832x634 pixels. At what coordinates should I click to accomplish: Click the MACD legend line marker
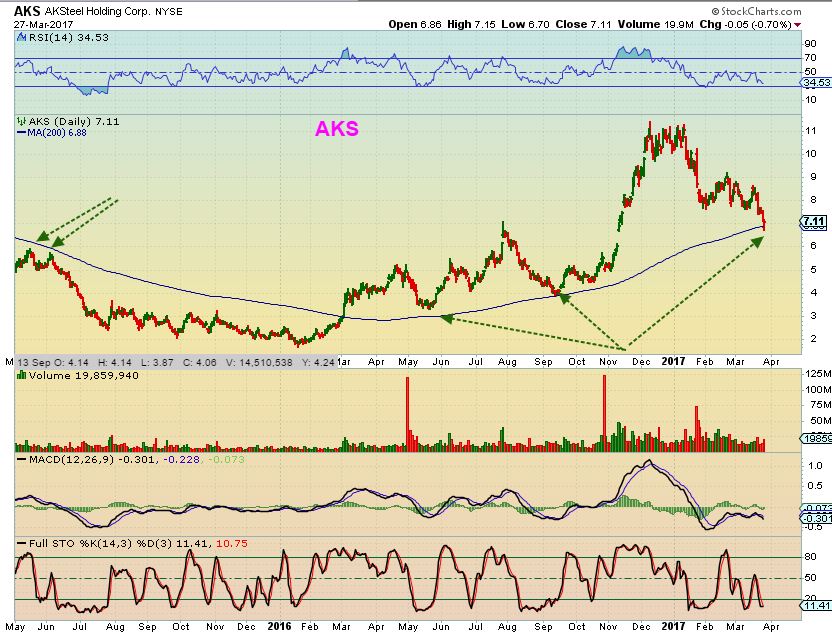point(22,459)
